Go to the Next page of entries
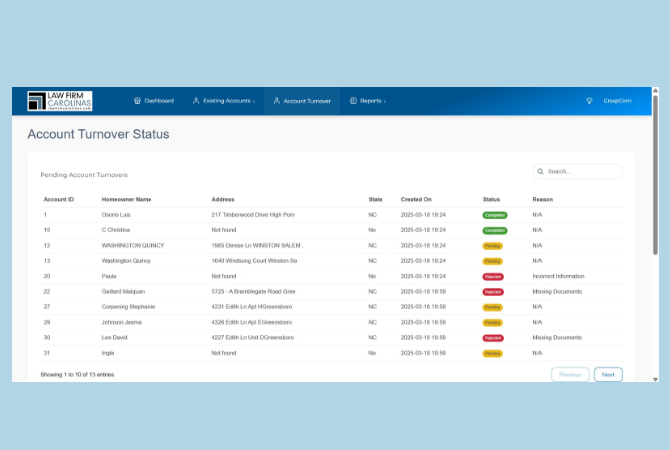This screenshot has width=670, height=450. [607, 374]
